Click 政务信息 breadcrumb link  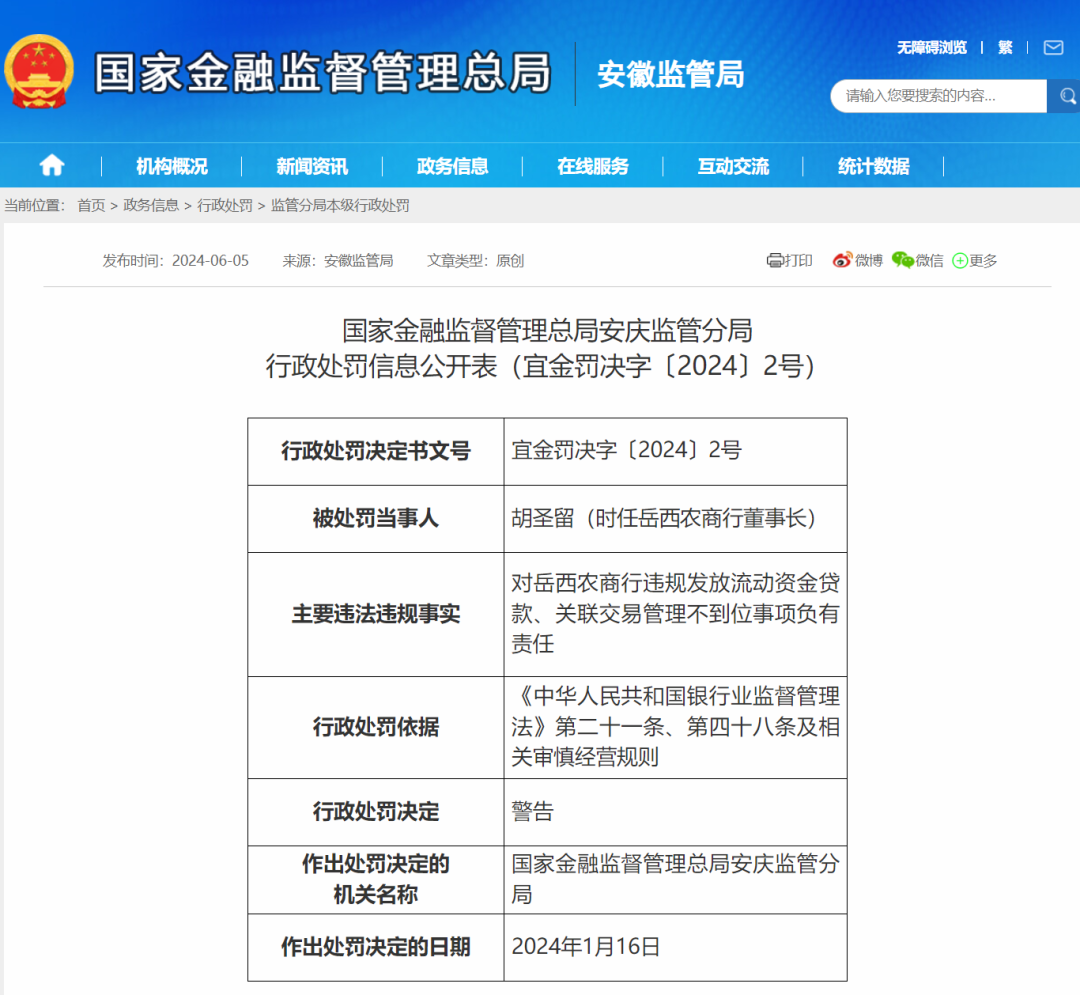[151, 205]
